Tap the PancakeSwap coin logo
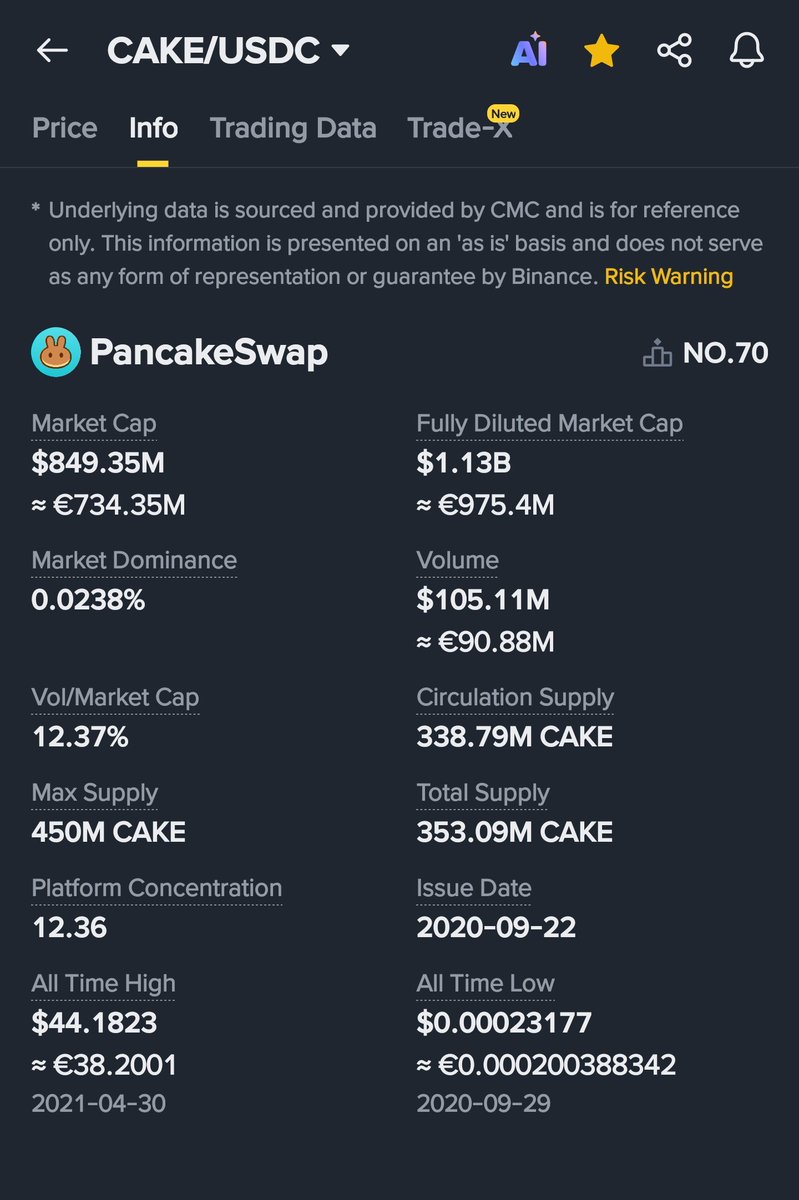This screenshot has width=799, height=1200. tap(56, 352)
